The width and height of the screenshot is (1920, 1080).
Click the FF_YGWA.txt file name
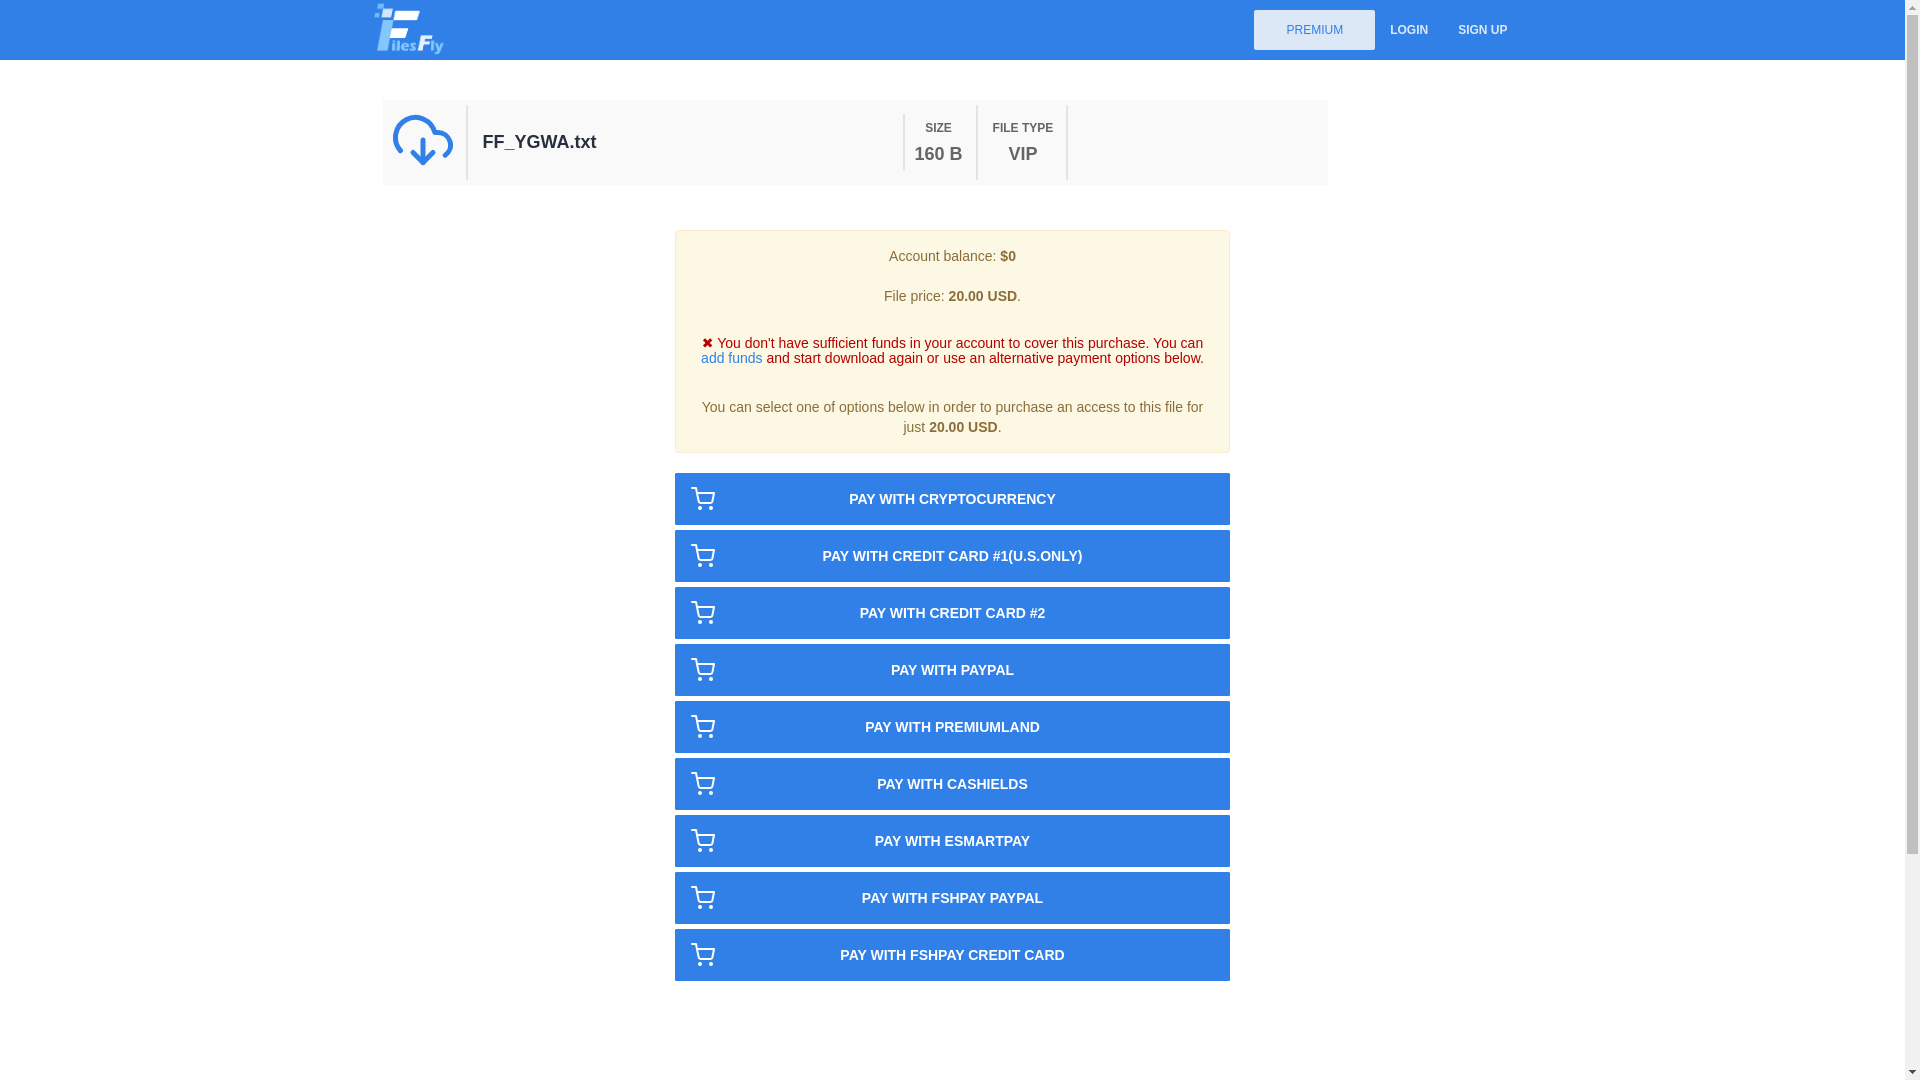pyautogui.click(x=539, y=142)
